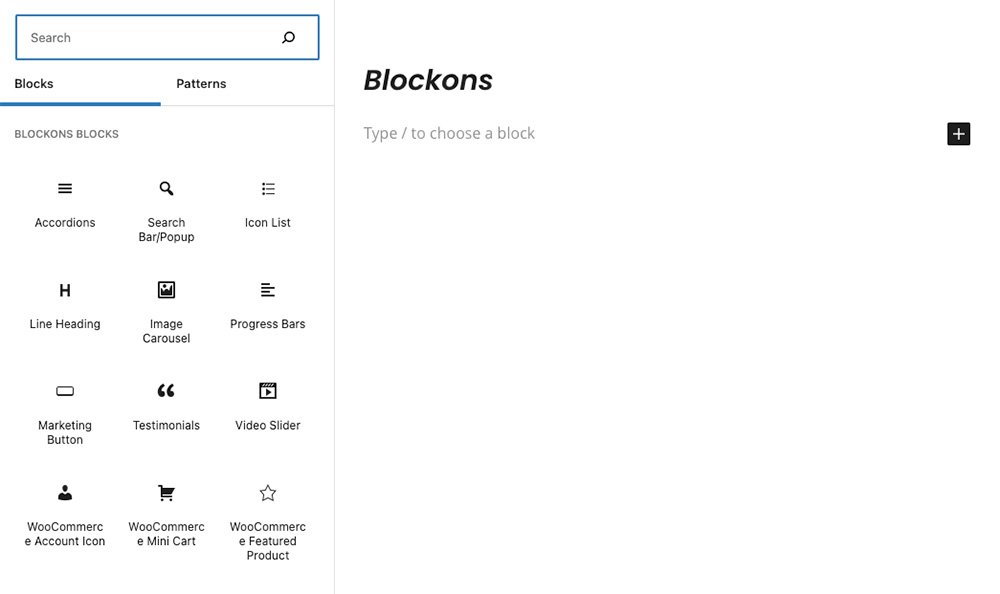
Task: Focus the block Search input field
Action: [x=167, y=38]
